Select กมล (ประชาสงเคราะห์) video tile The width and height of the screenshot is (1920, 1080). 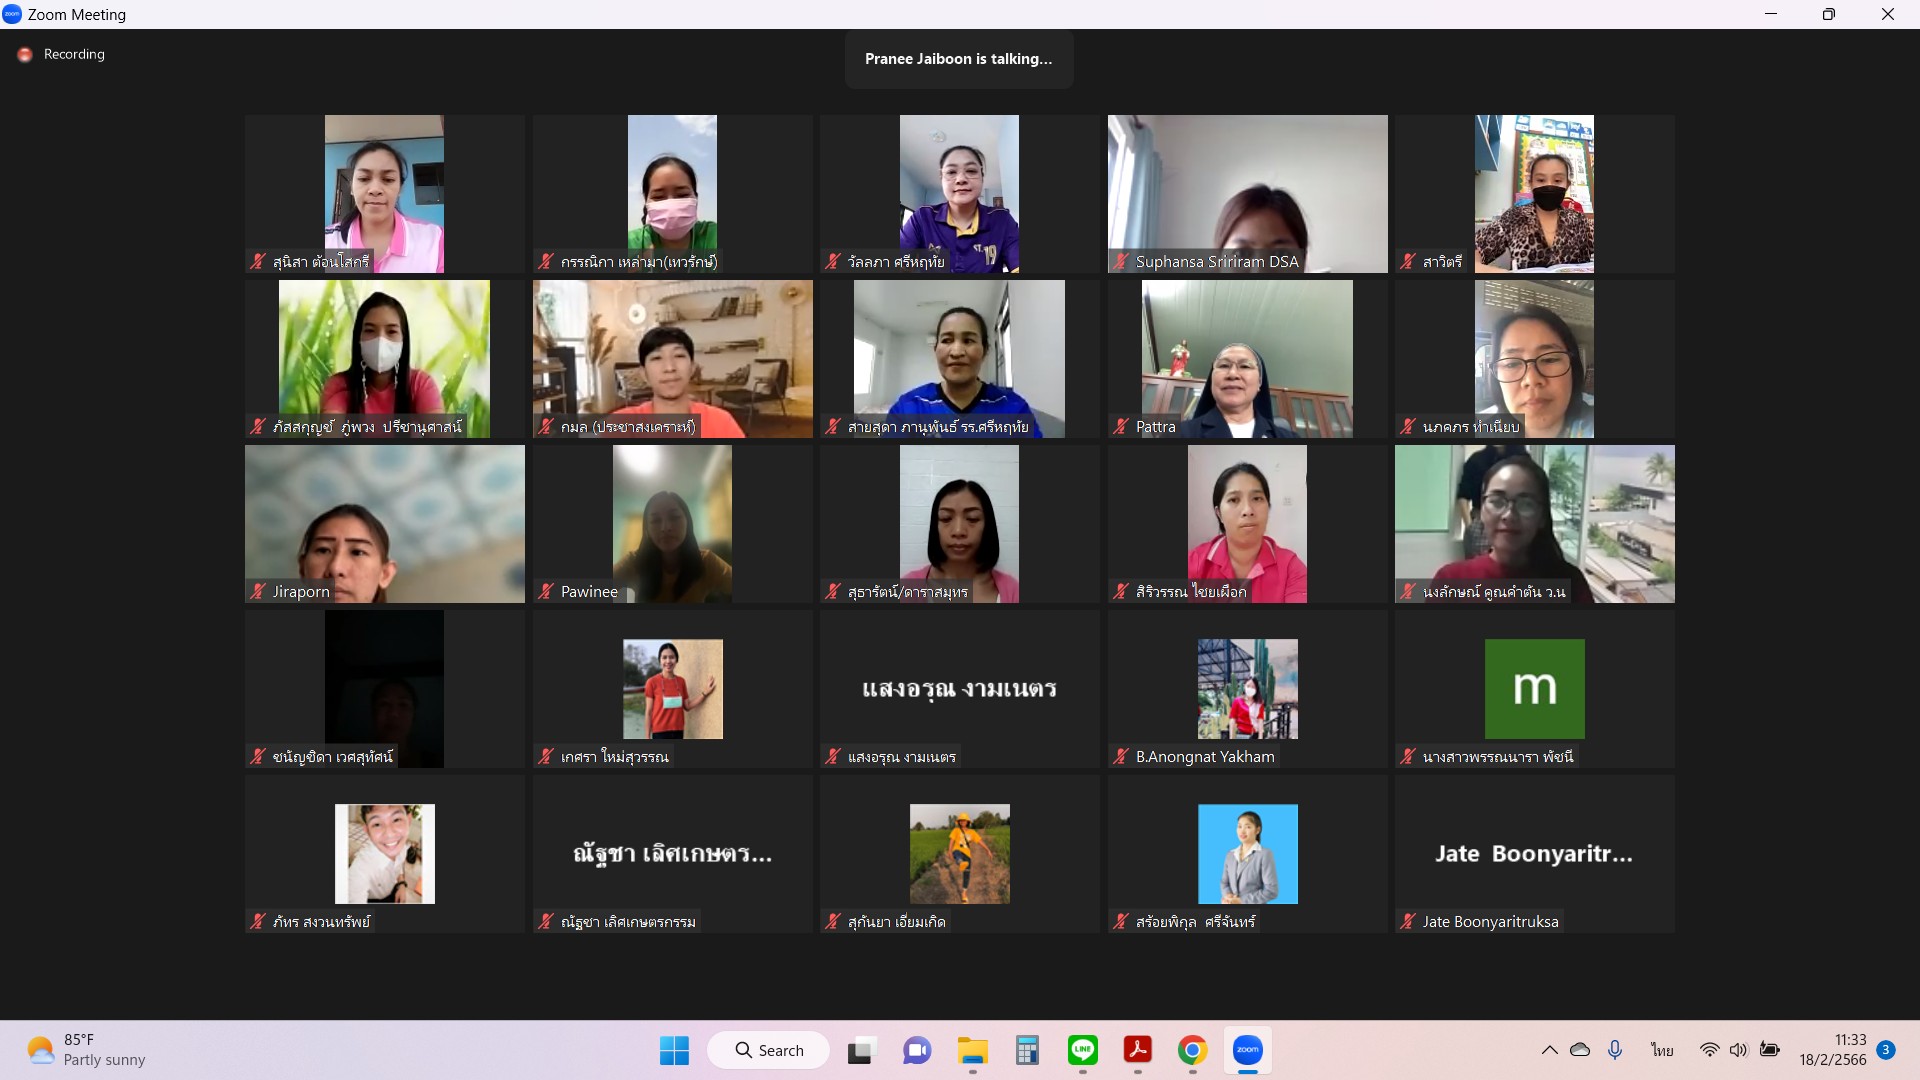tap(672, 359)
